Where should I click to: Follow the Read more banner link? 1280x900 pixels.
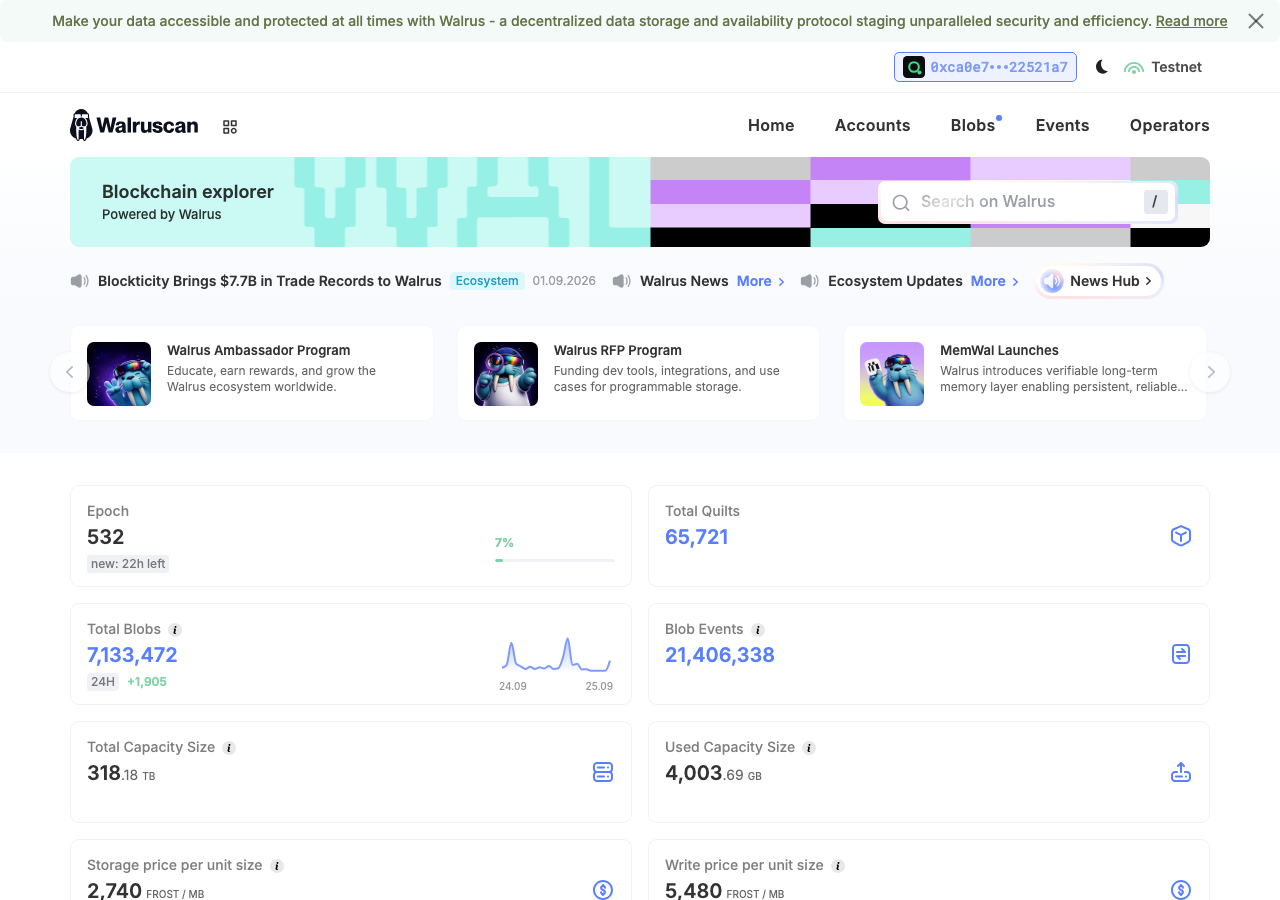[x=1191, y=21]
